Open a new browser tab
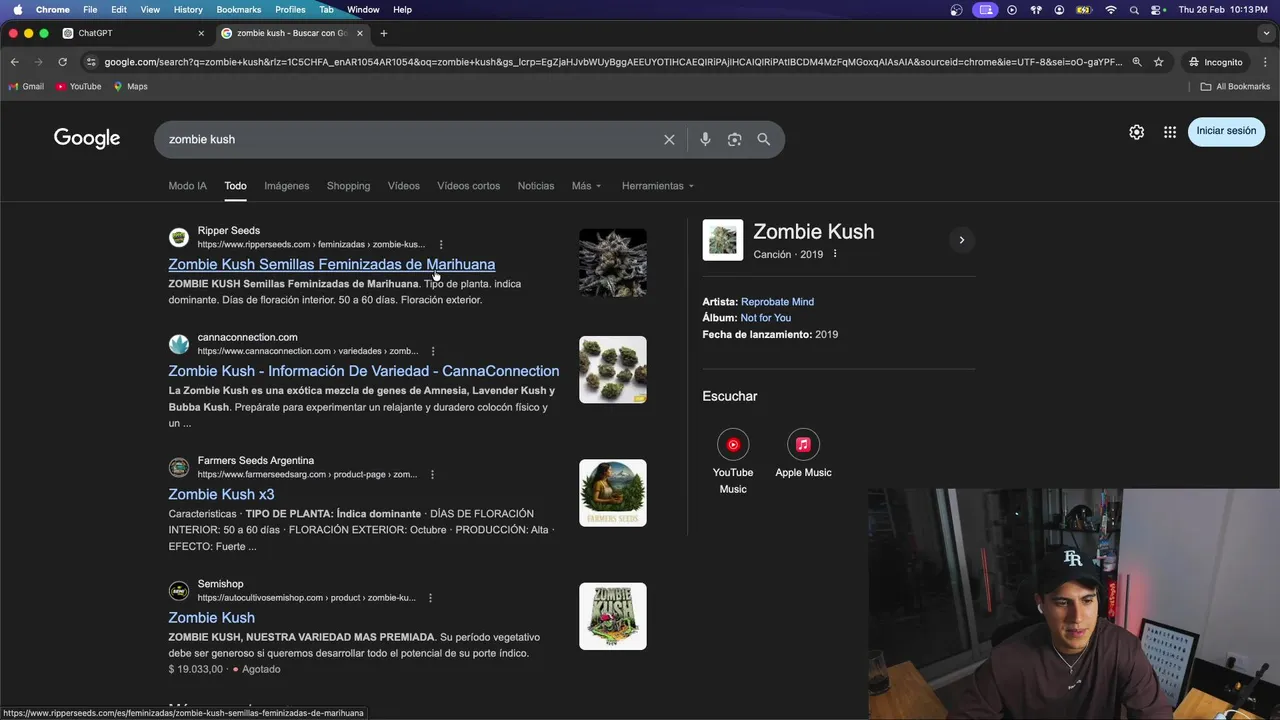This screenshot has width=1280, height=720. tap(383, 33)
